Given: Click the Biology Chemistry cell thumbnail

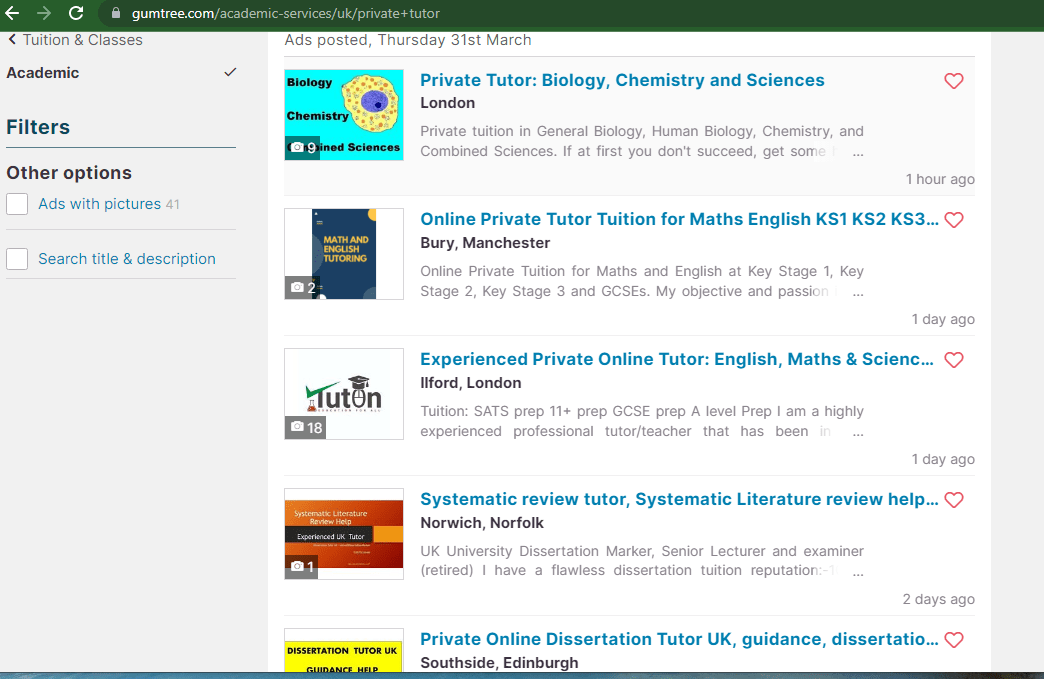Looking at the screenshot, I should 344,114.
